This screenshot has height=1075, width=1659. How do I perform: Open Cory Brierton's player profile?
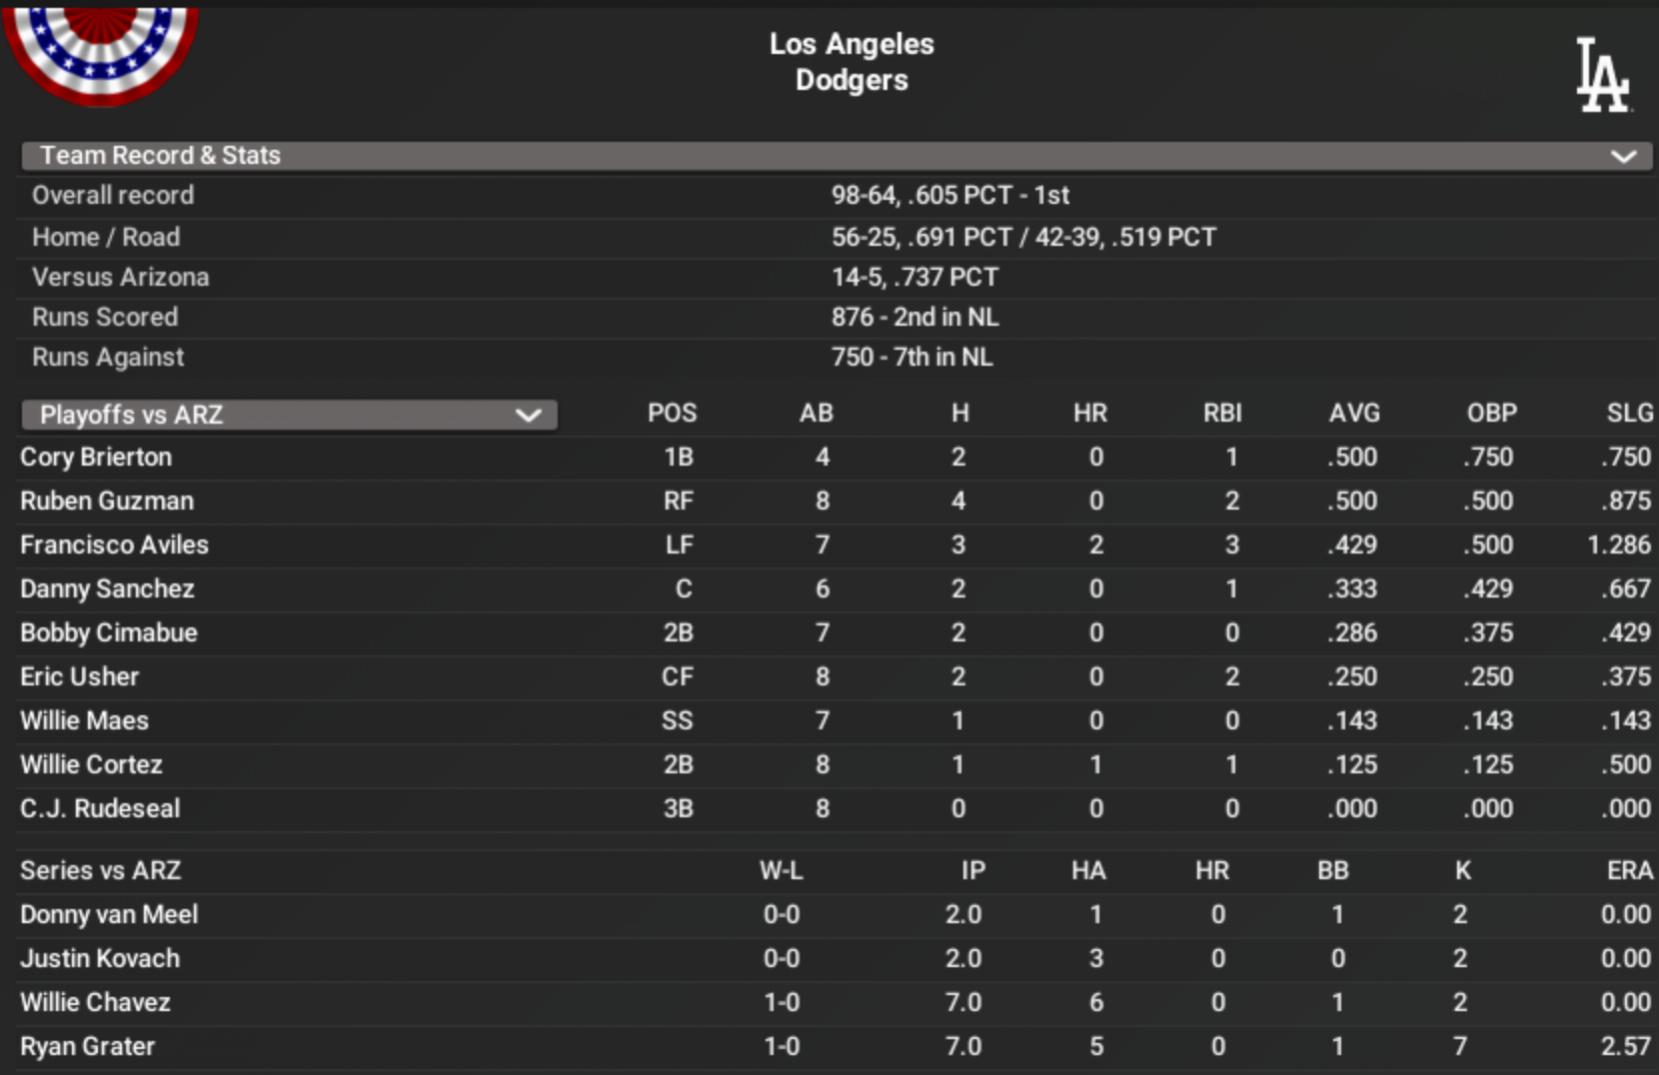(x=96, y=457)
